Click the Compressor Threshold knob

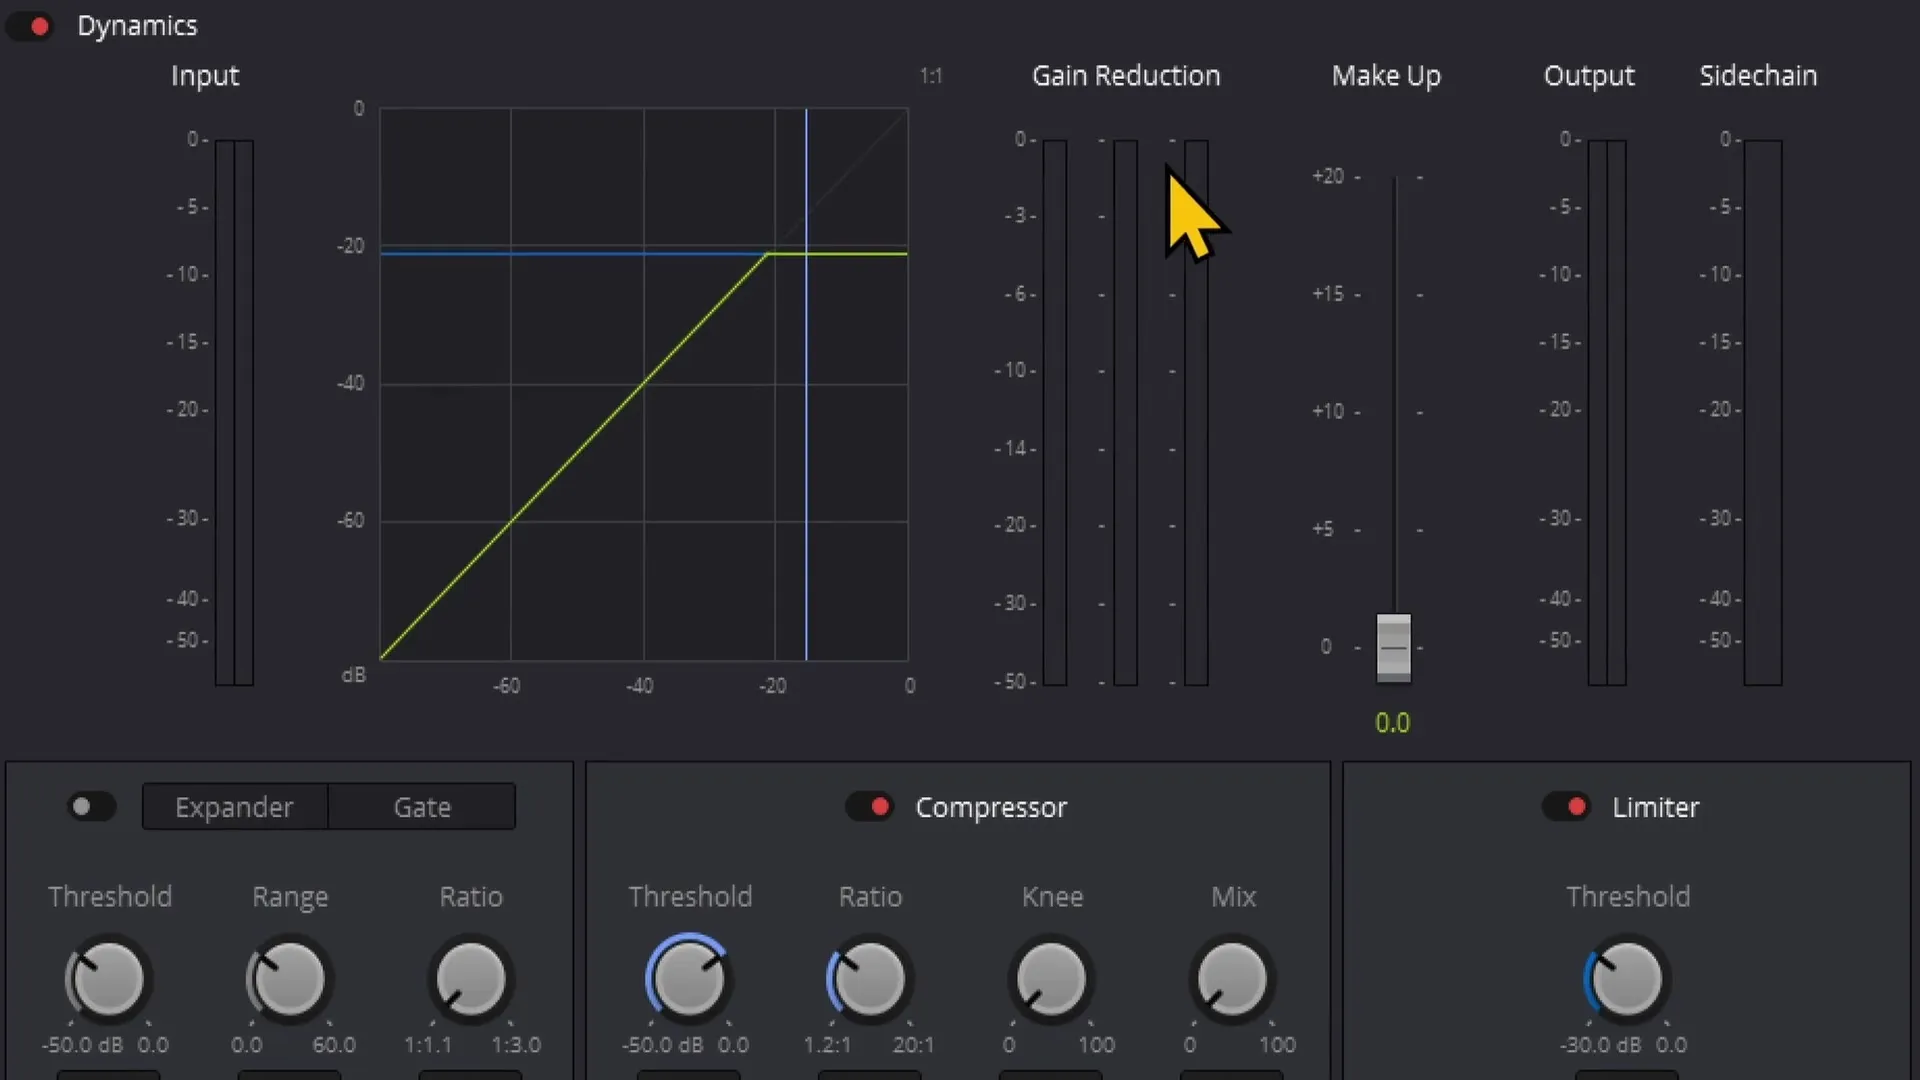point(686,978)
